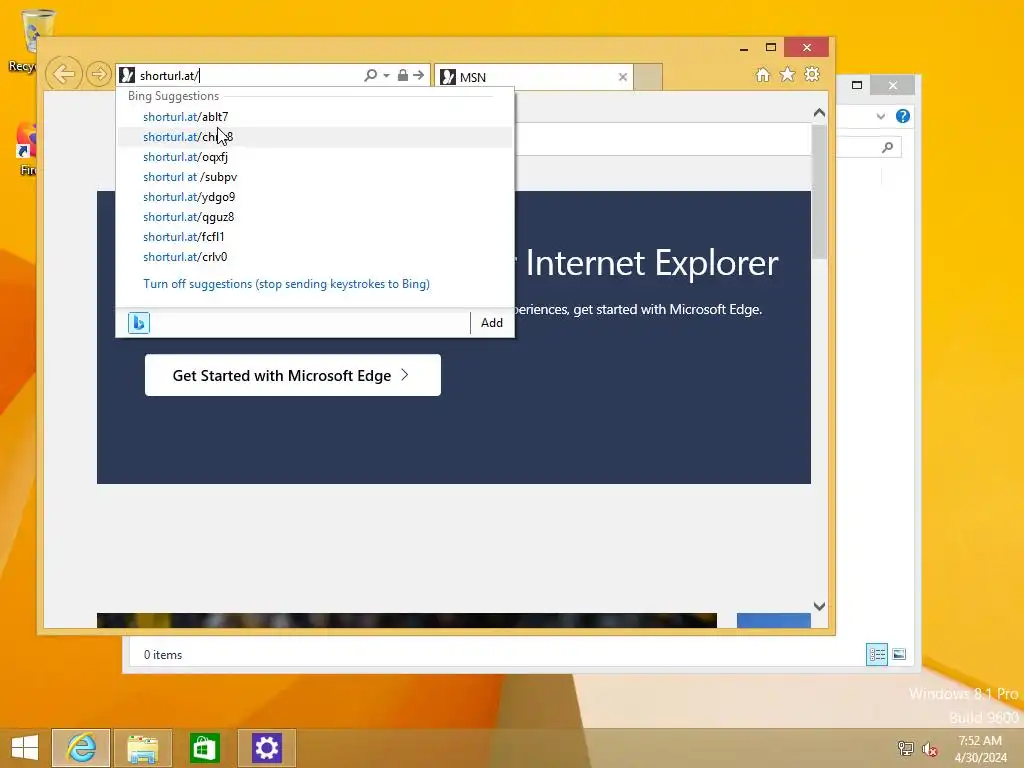Select suggestion shorturl.at/crlv0

[315, 257]
